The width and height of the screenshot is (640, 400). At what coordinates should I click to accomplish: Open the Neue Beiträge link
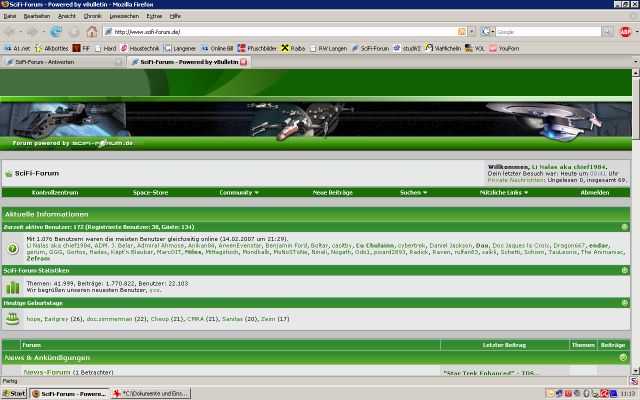coord(333,192)
